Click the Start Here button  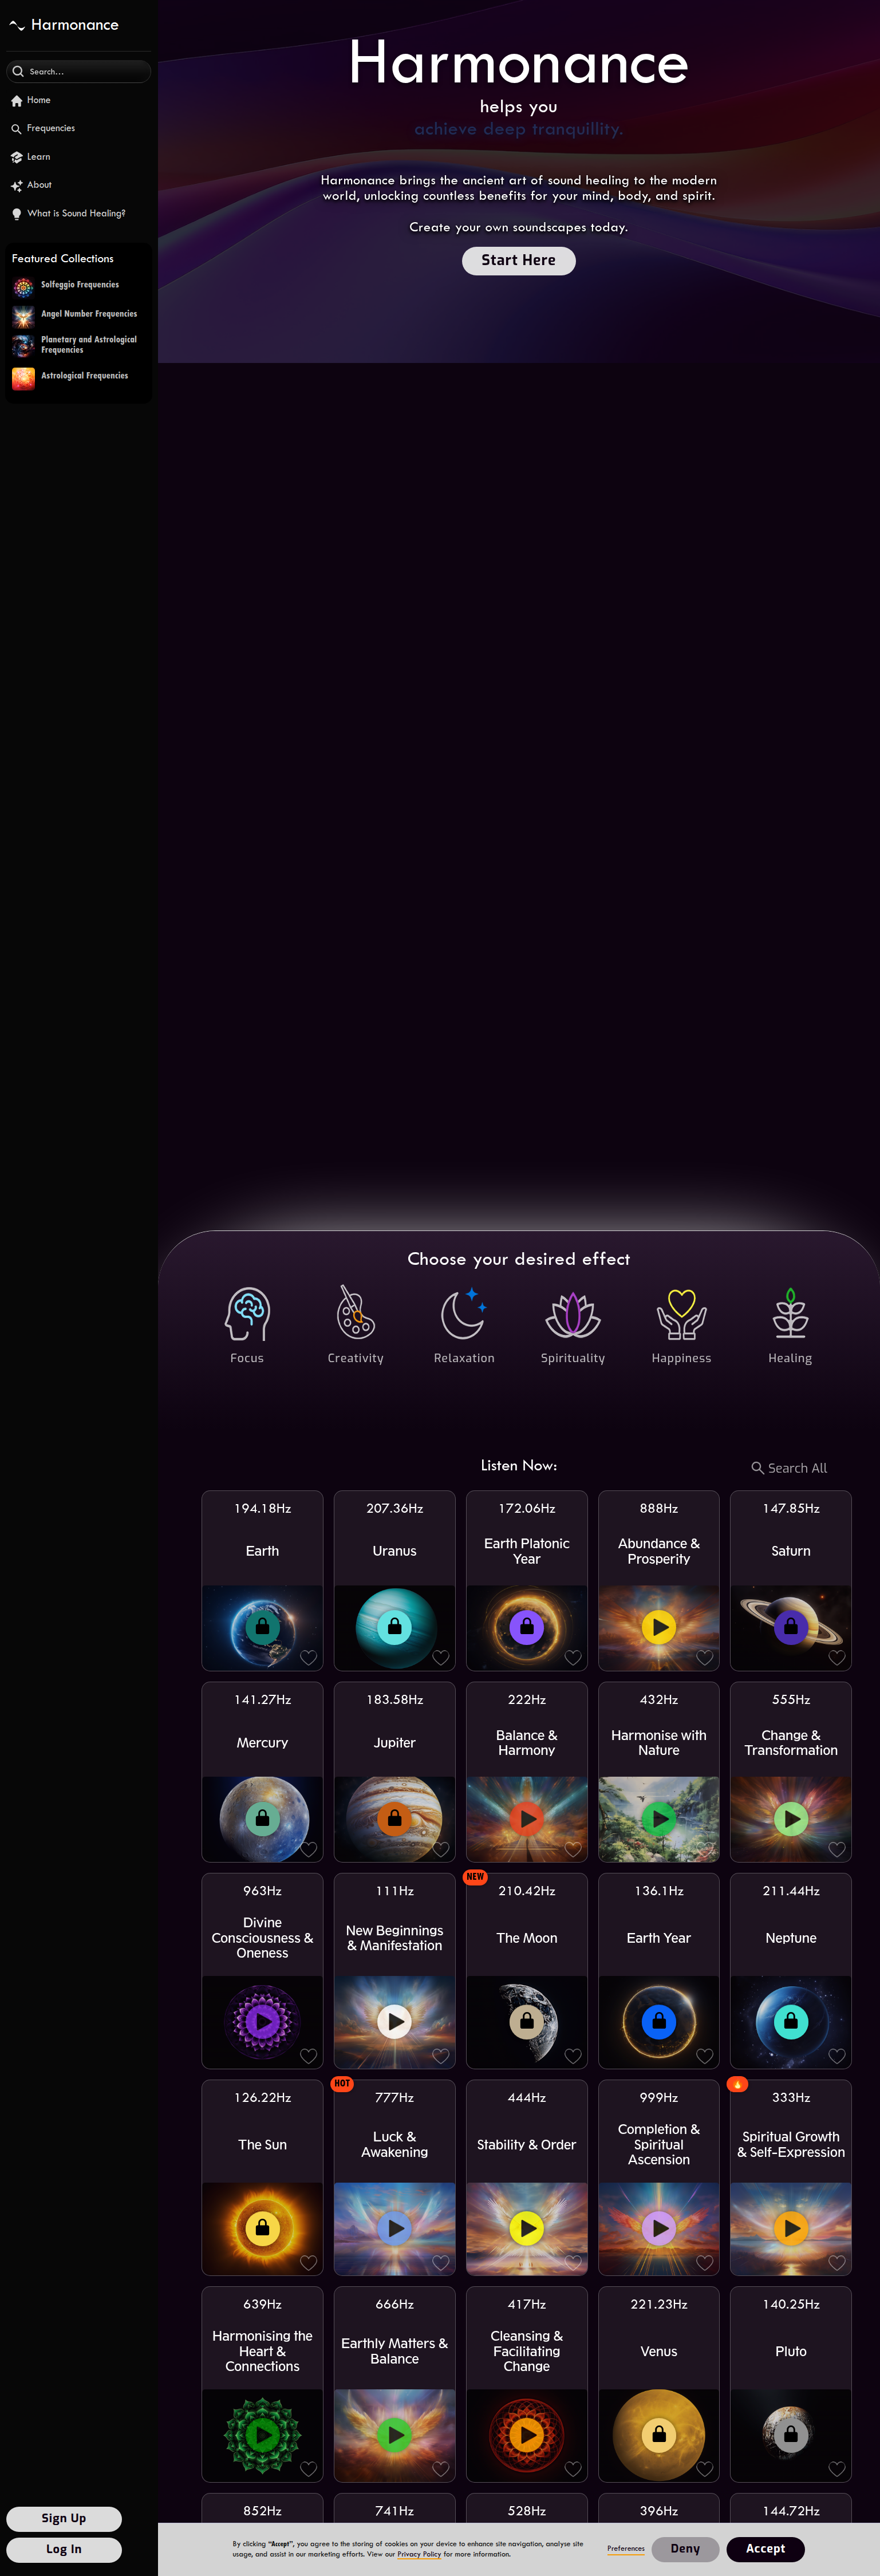point(518,261)
